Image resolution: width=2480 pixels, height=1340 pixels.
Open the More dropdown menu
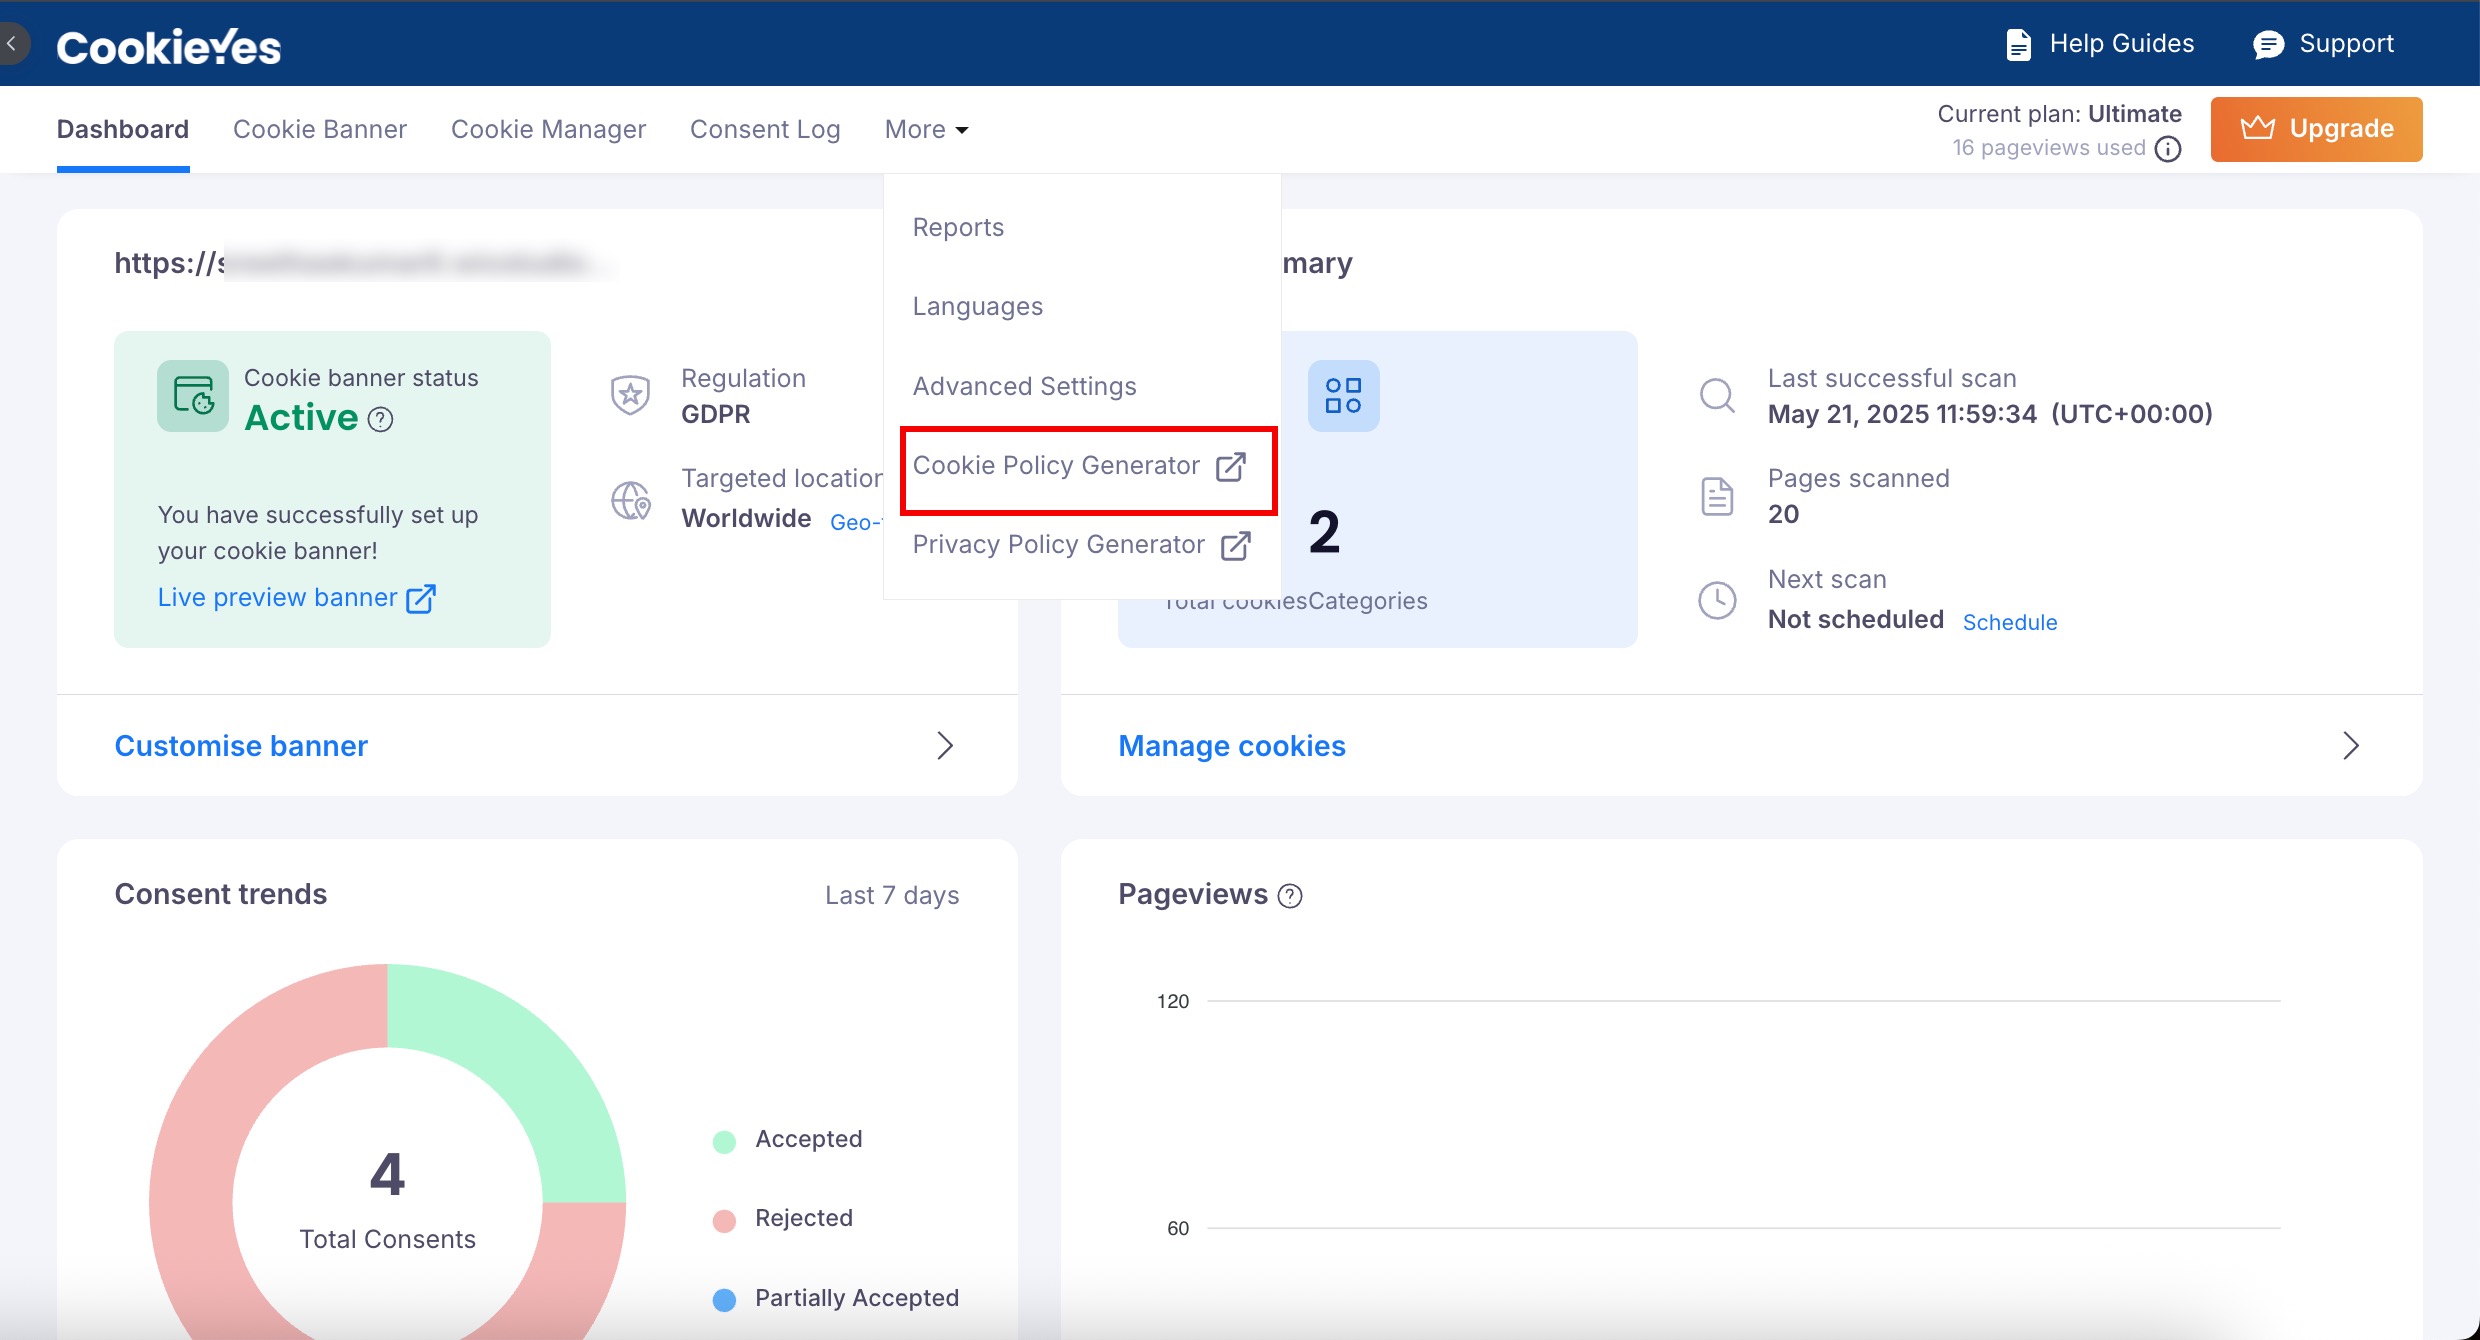coord(926,130)
